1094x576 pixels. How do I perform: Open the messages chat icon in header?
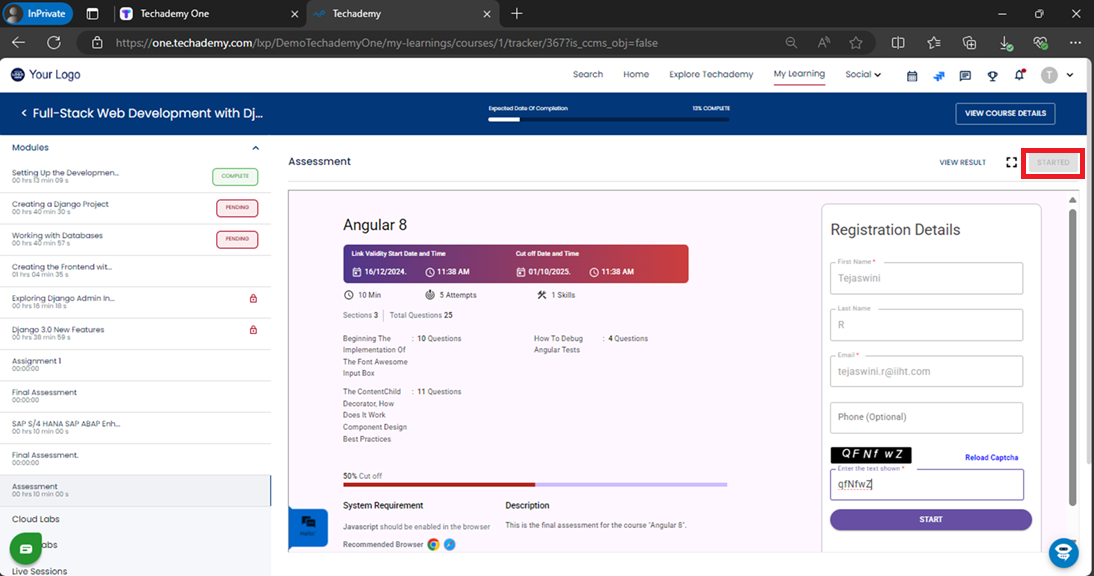[965, 75]
